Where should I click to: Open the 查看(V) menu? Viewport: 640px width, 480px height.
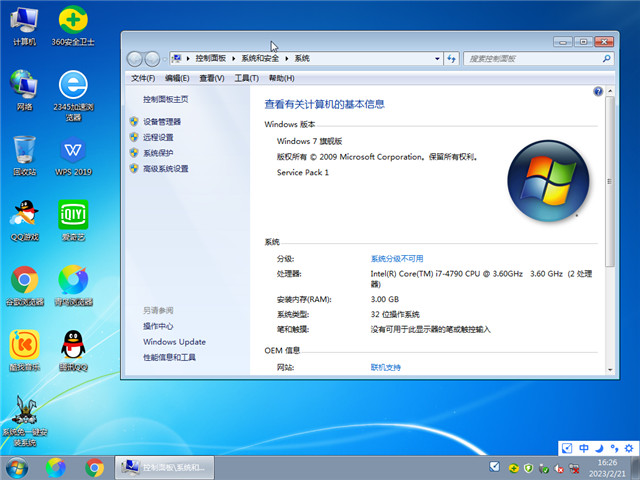click(x=212, y=78)
